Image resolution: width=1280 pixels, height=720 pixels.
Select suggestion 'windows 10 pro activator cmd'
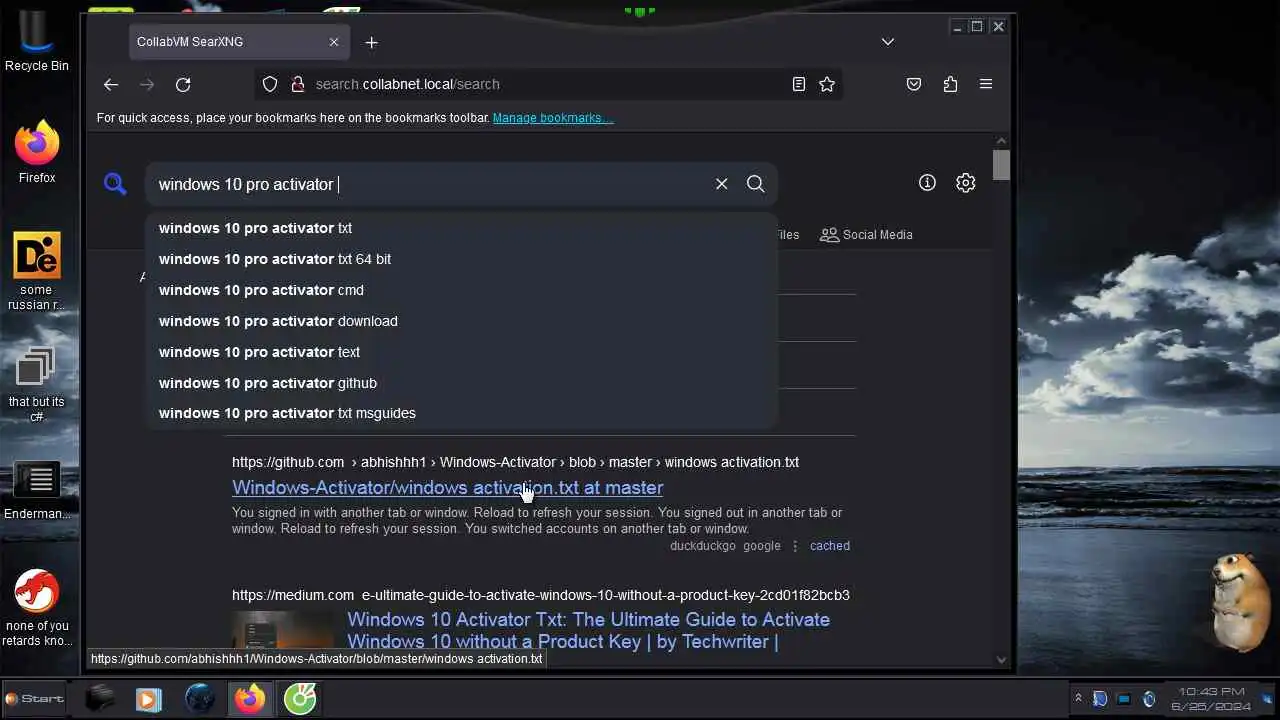coord(461,290)
